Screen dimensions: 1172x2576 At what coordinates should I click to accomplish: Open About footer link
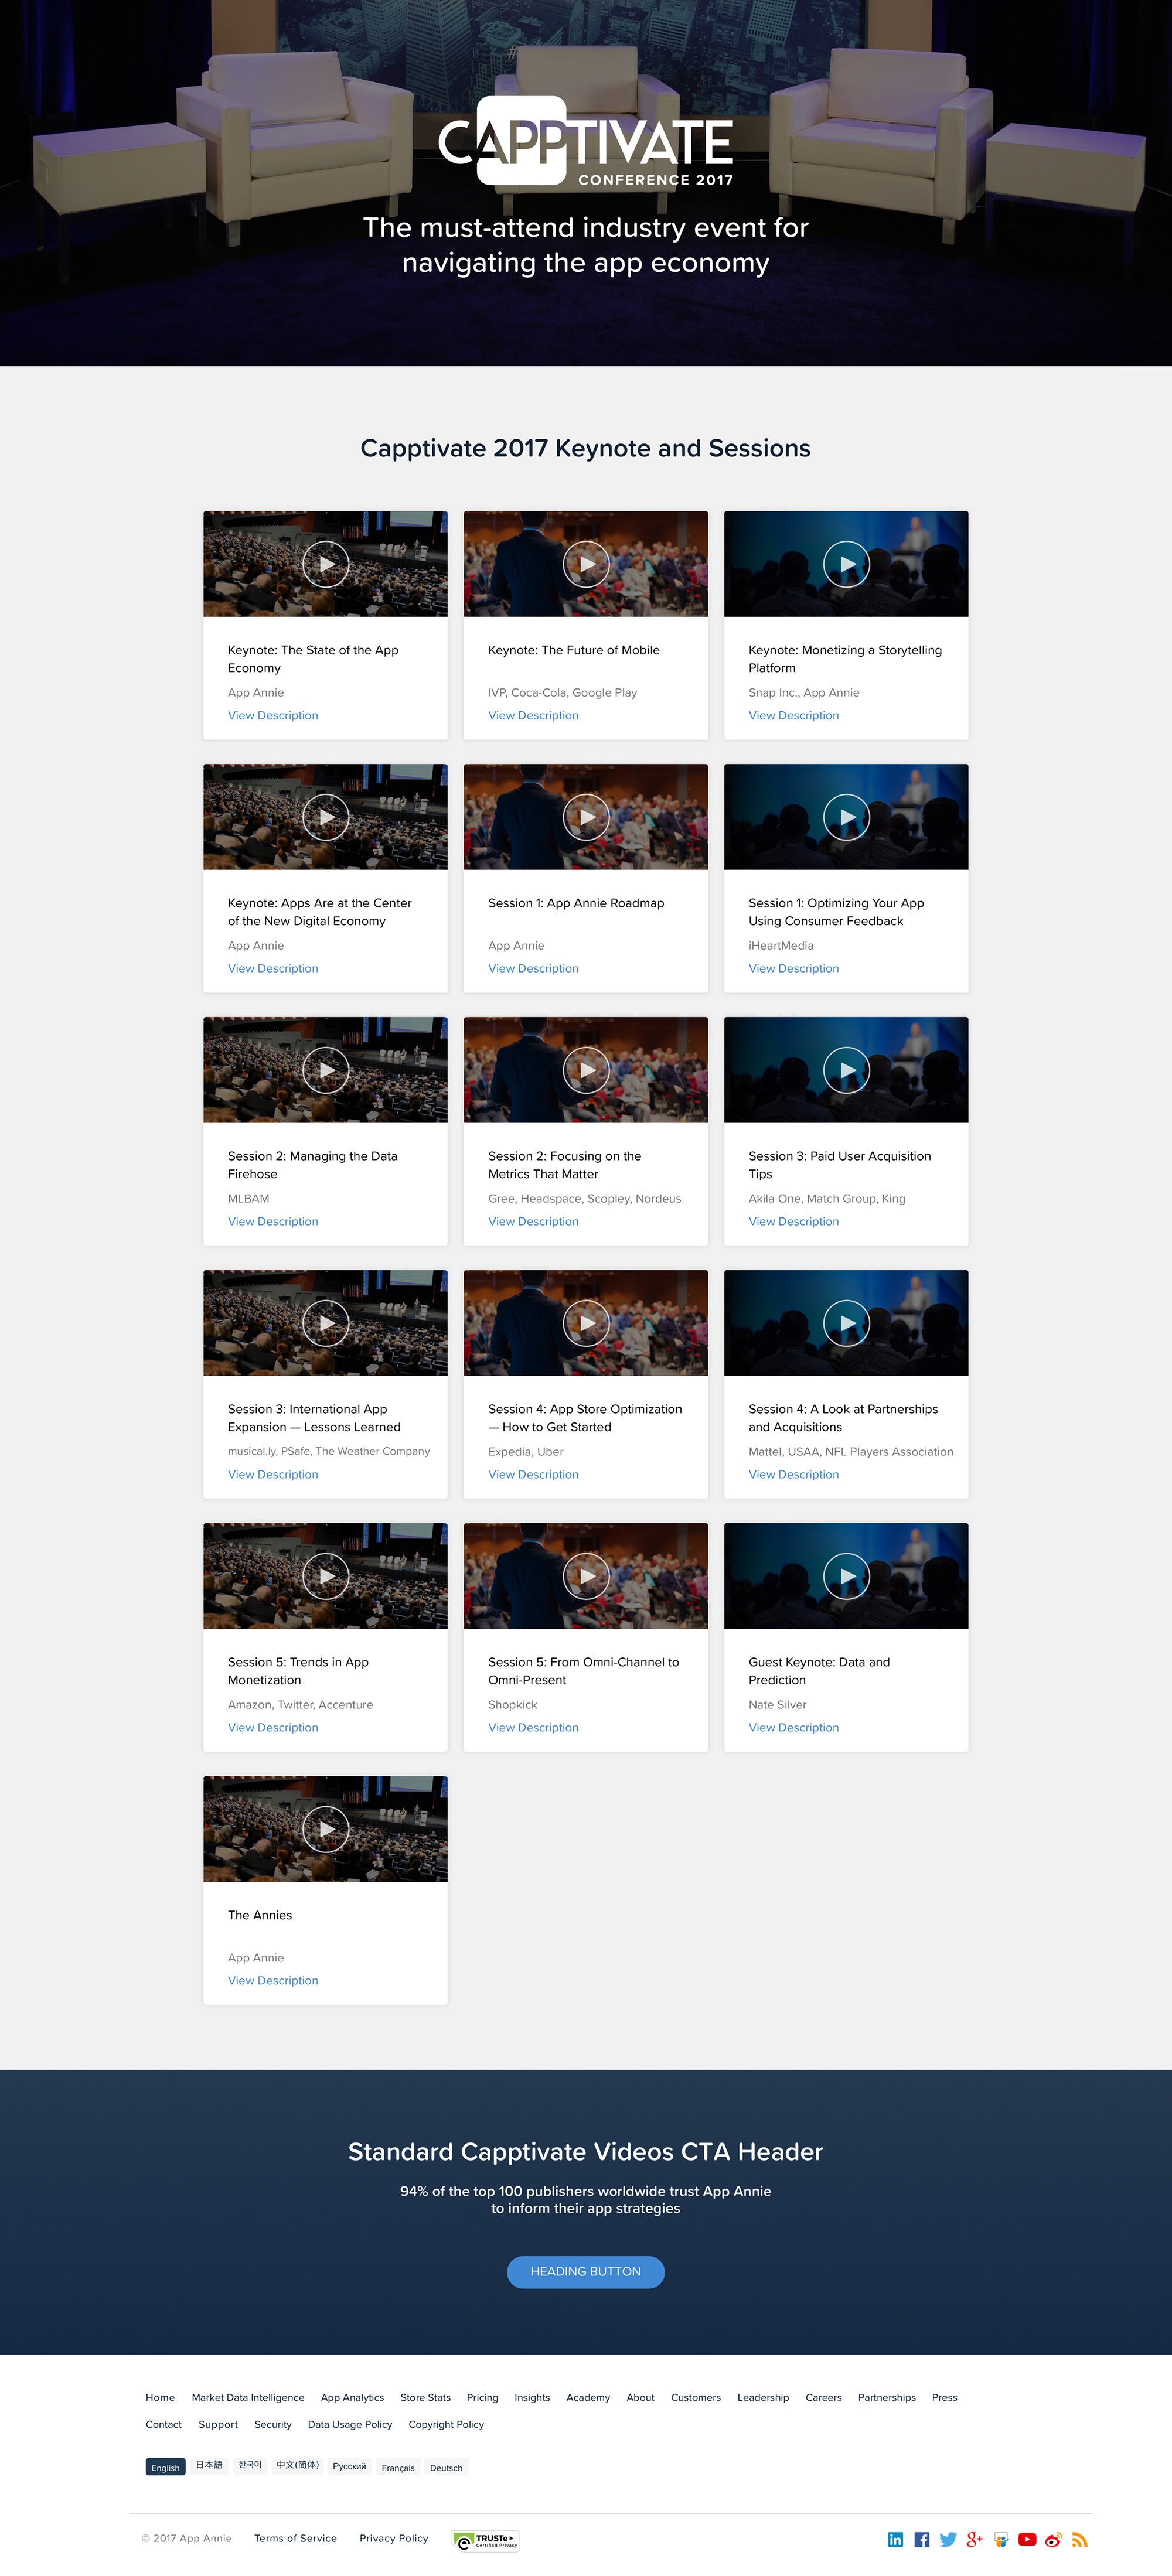[x=640, y=2397]
